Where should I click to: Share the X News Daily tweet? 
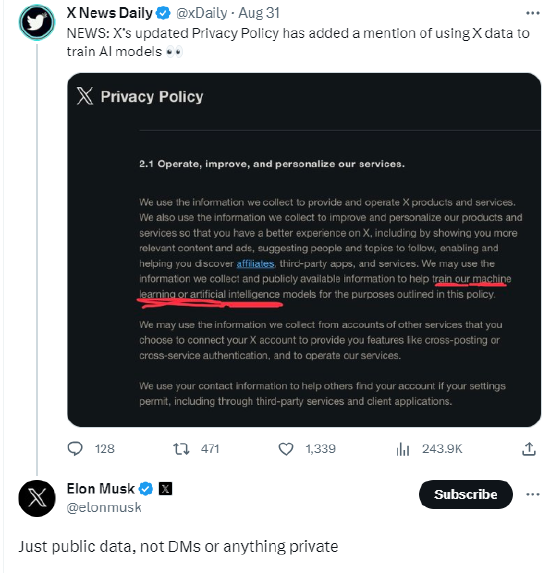528,449
